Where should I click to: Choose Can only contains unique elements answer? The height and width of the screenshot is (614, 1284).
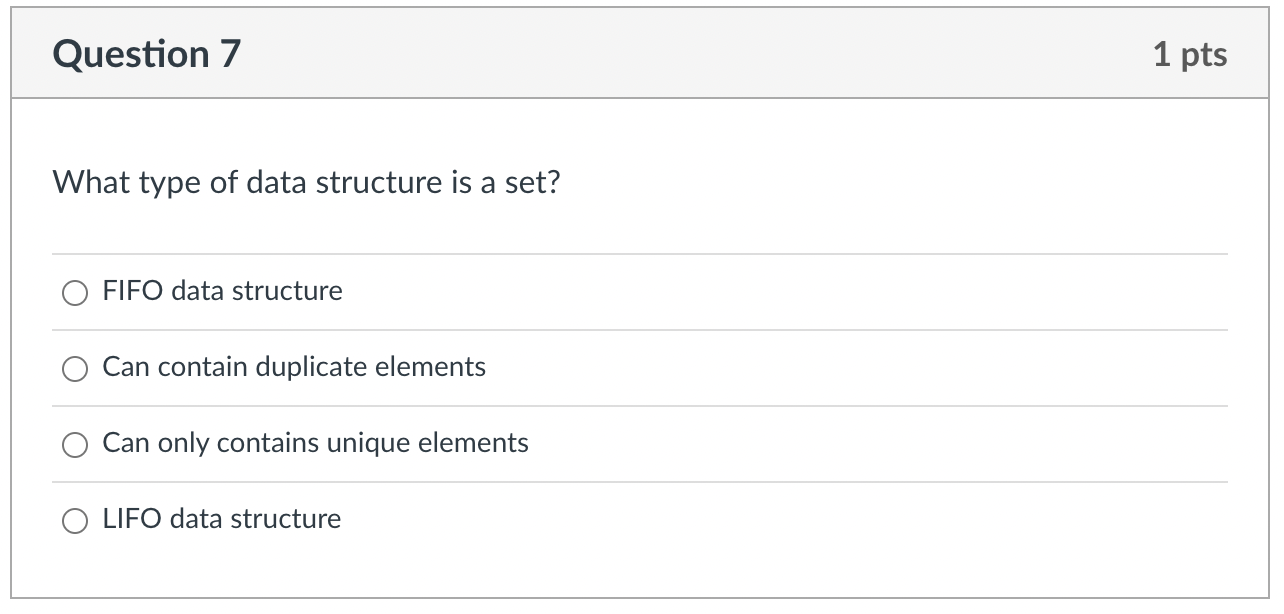tap(74, 443)
